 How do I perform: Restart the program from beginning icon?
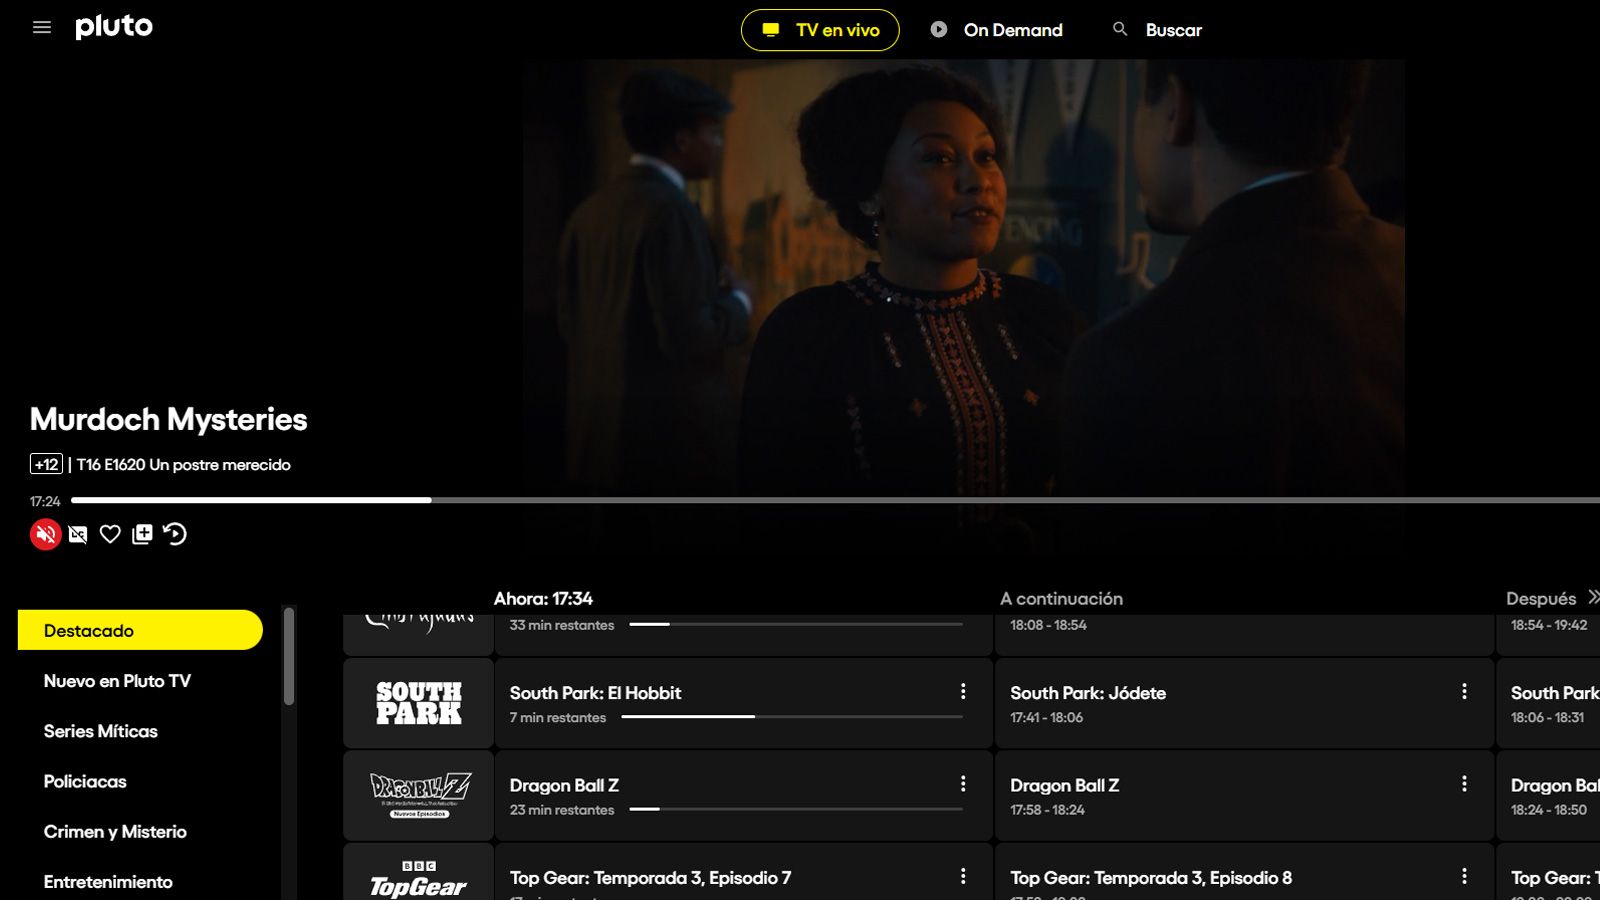pos(175,534)
